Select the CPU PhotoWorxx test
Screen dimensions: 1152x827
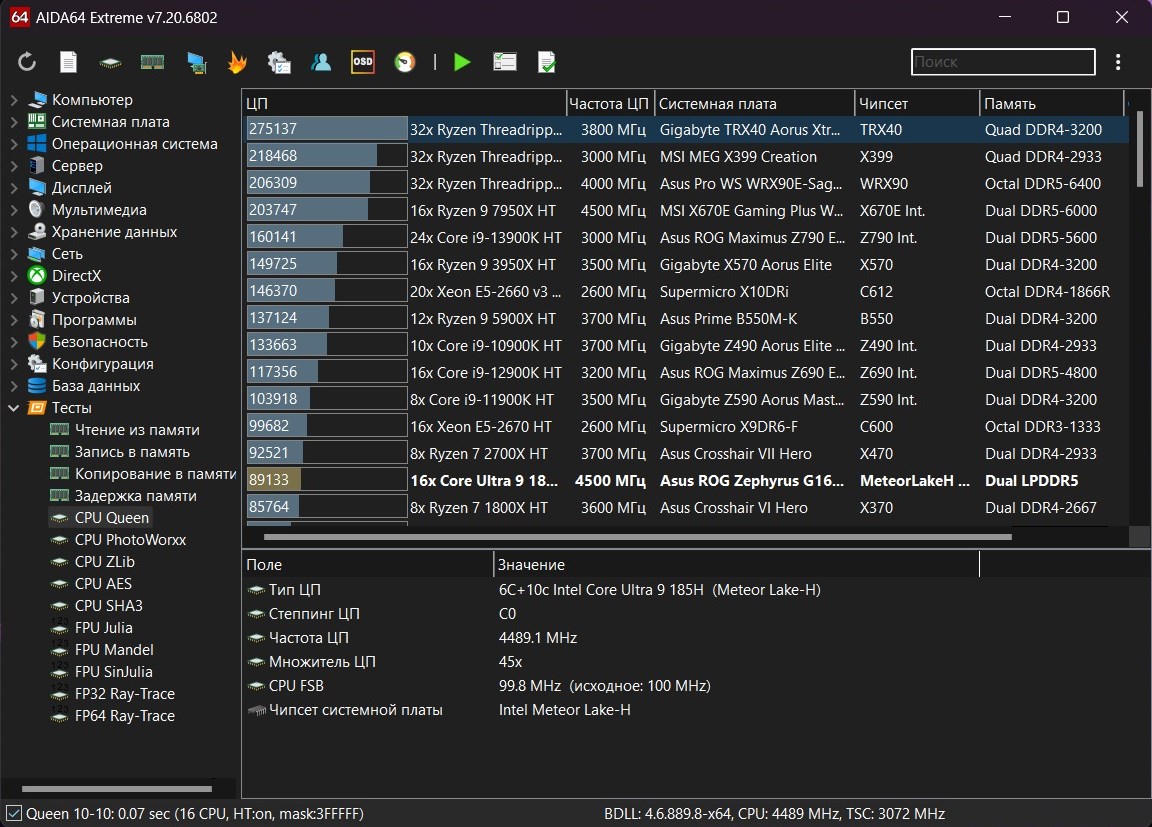130,540
